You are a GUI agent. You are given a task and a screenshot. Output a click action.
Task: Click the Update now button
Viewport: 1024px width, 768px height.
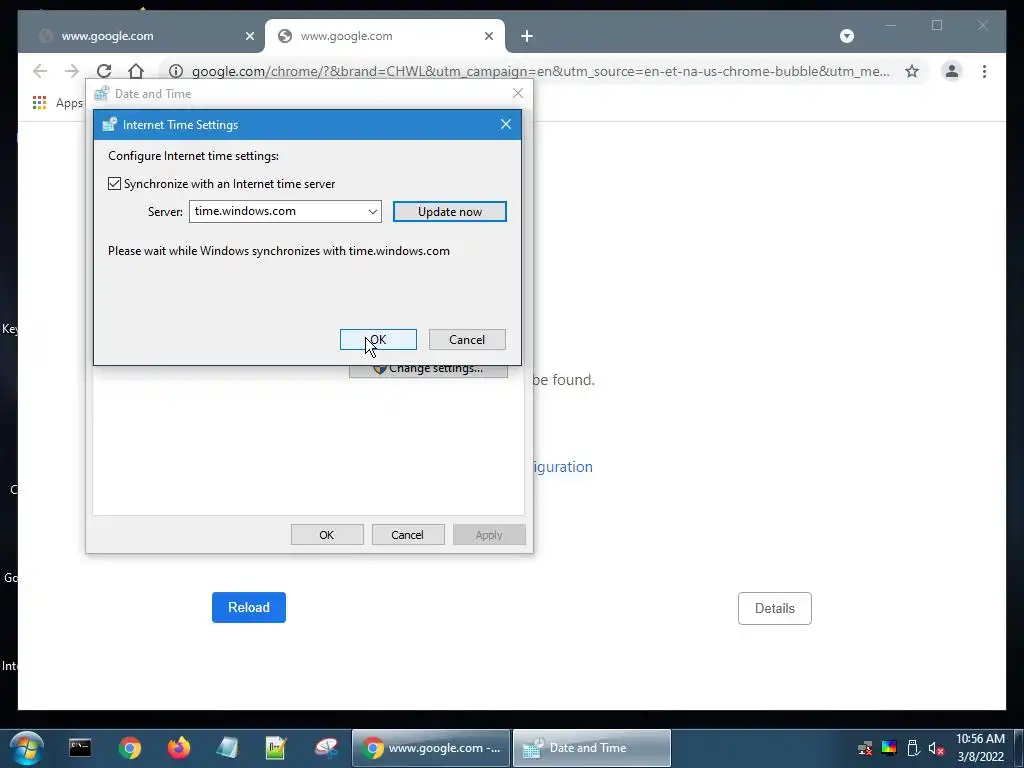(449, 212)
